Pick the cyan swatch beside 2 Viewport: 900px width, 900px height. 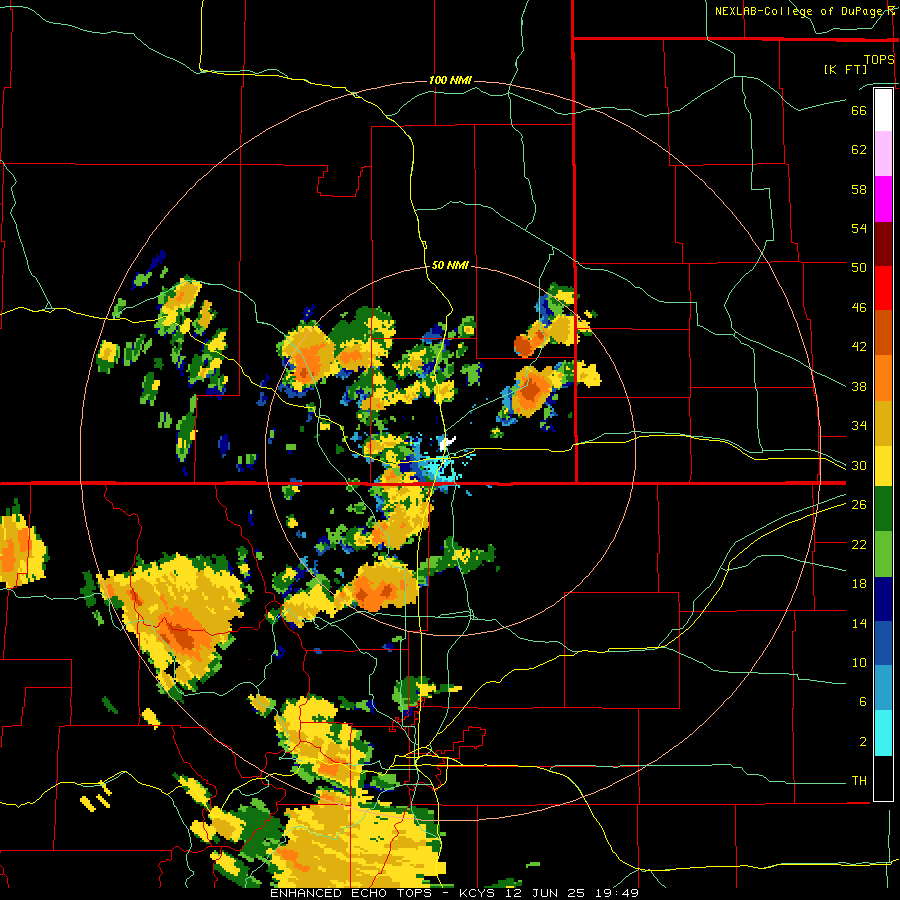pos(883,733)
